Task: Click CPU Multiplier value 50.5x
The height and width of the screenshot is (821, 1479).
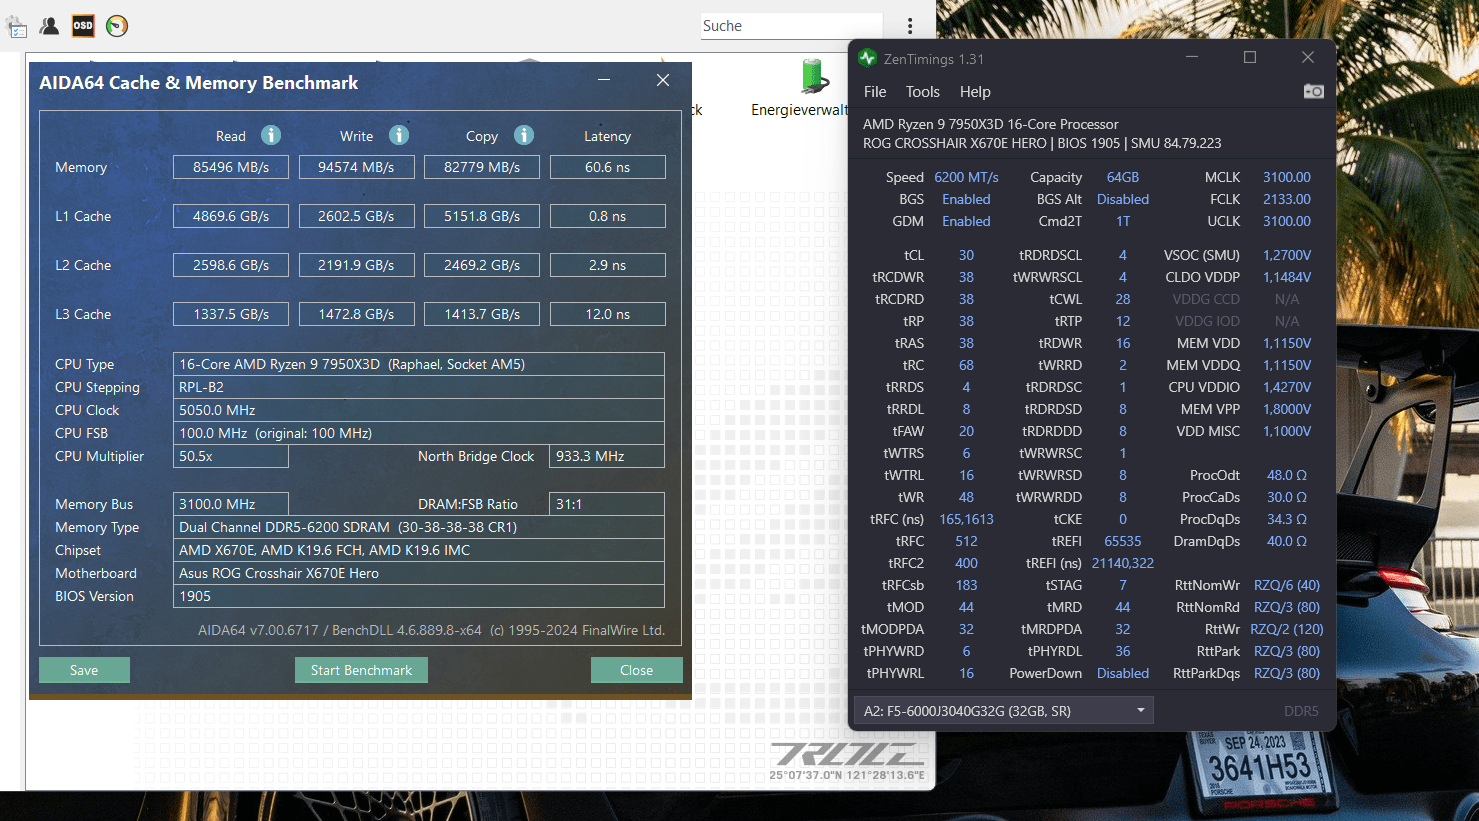Action: point(231,456)
